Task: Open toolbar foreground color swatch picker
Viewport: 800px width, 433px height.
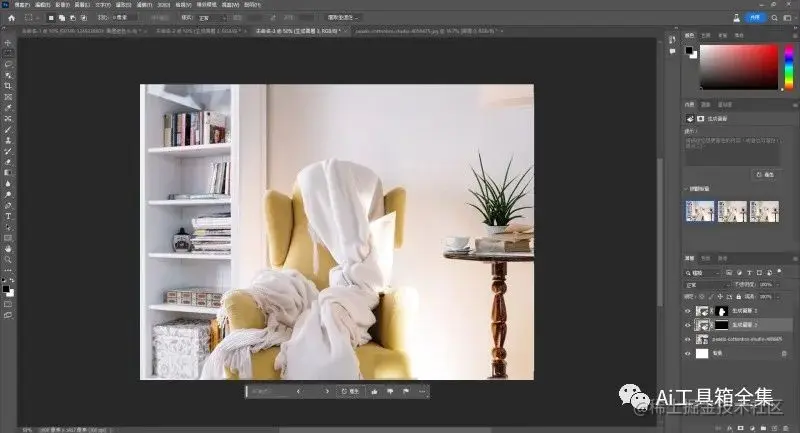Action: click(6, 289)
